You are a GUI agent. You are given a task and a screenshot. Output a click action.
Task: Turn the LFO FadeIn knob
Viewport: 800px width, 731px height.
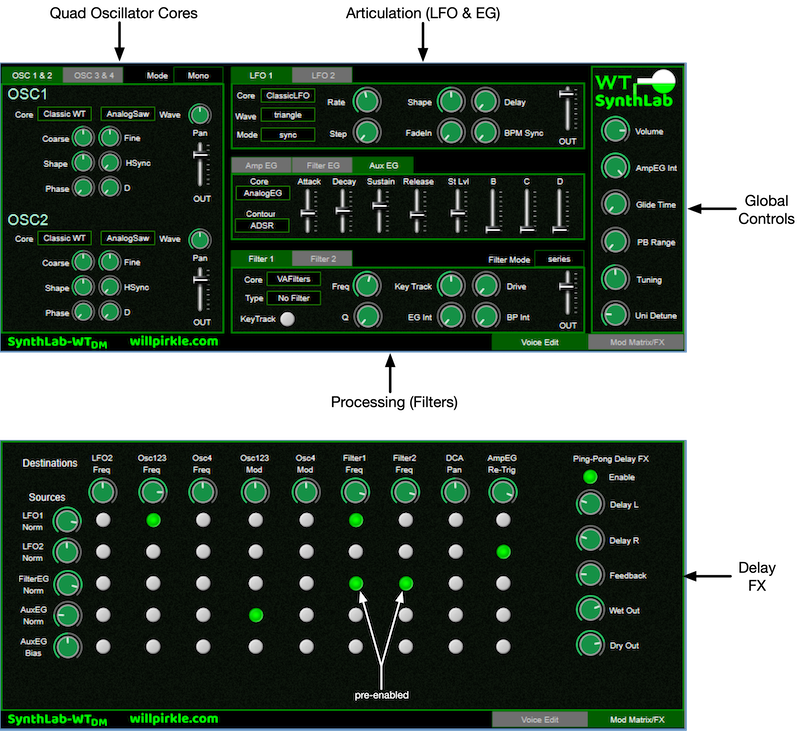pos(451,133)
